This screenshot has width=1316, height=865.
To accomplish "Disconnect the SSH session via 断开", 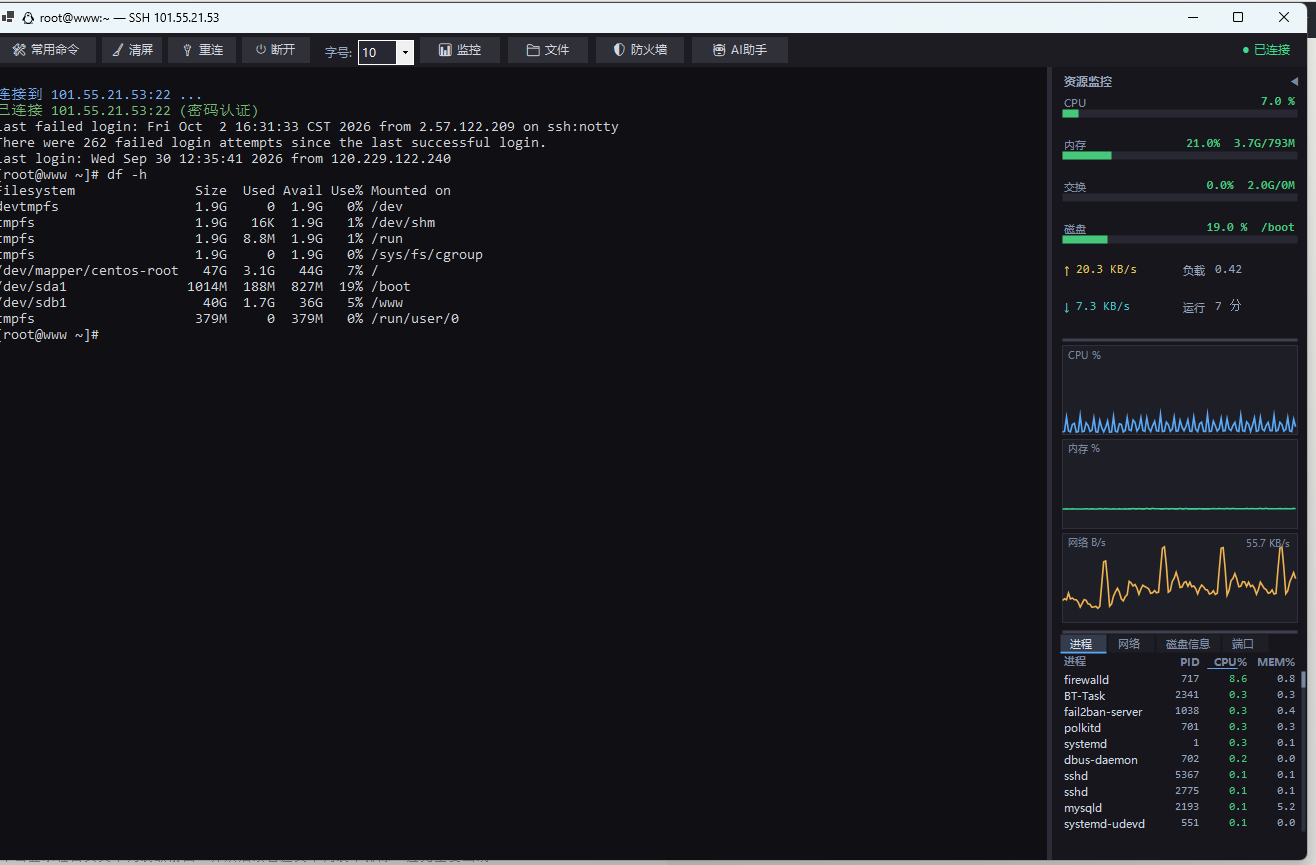I will pos(275,50).
